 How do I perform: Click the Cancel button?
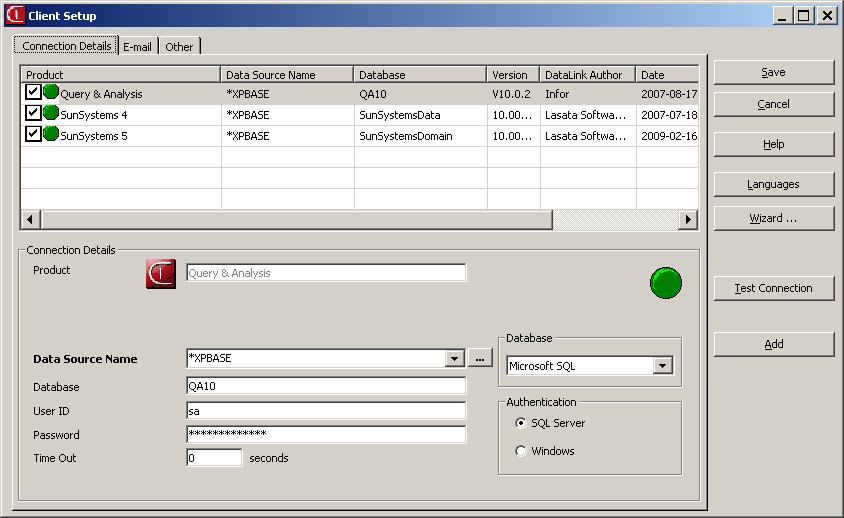[x=773, y=104]
